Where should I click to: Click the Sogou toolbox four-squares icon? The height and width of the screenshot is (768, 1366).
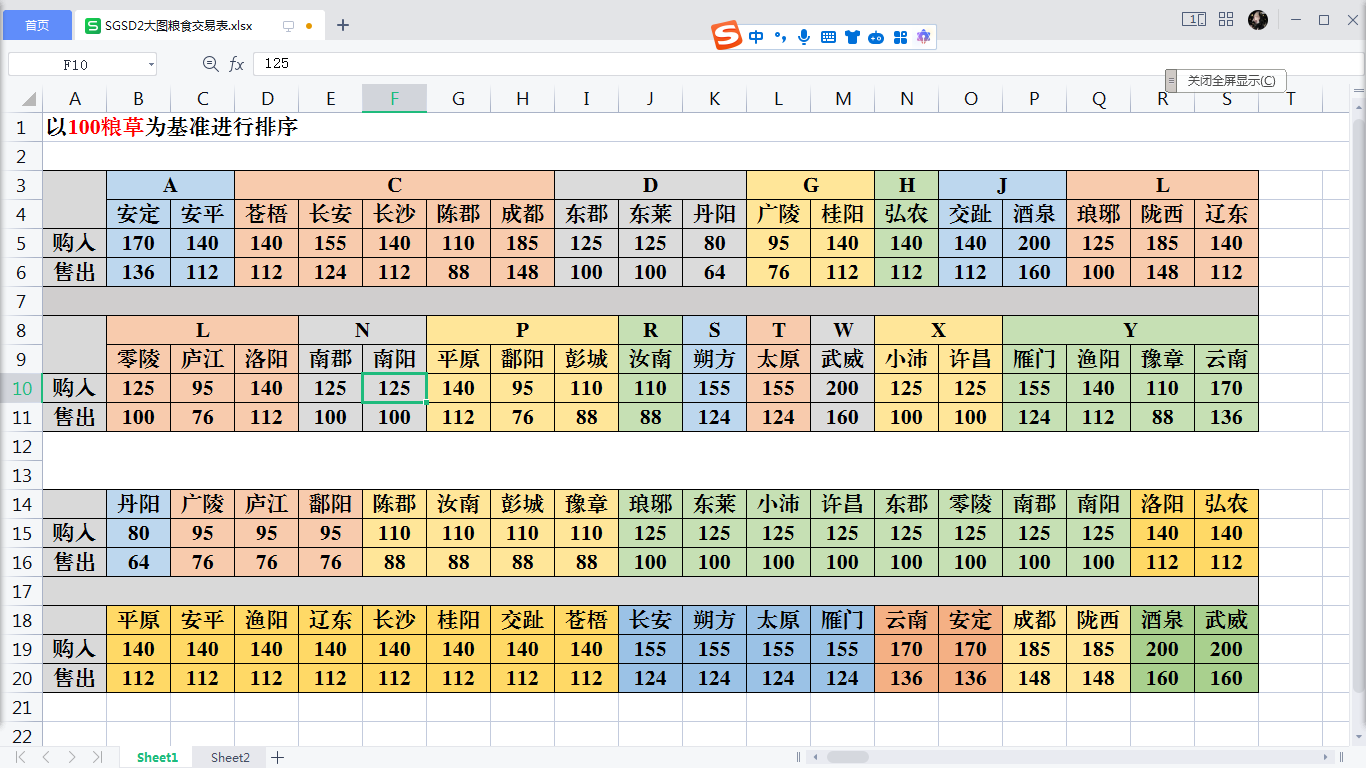point(900,37)
